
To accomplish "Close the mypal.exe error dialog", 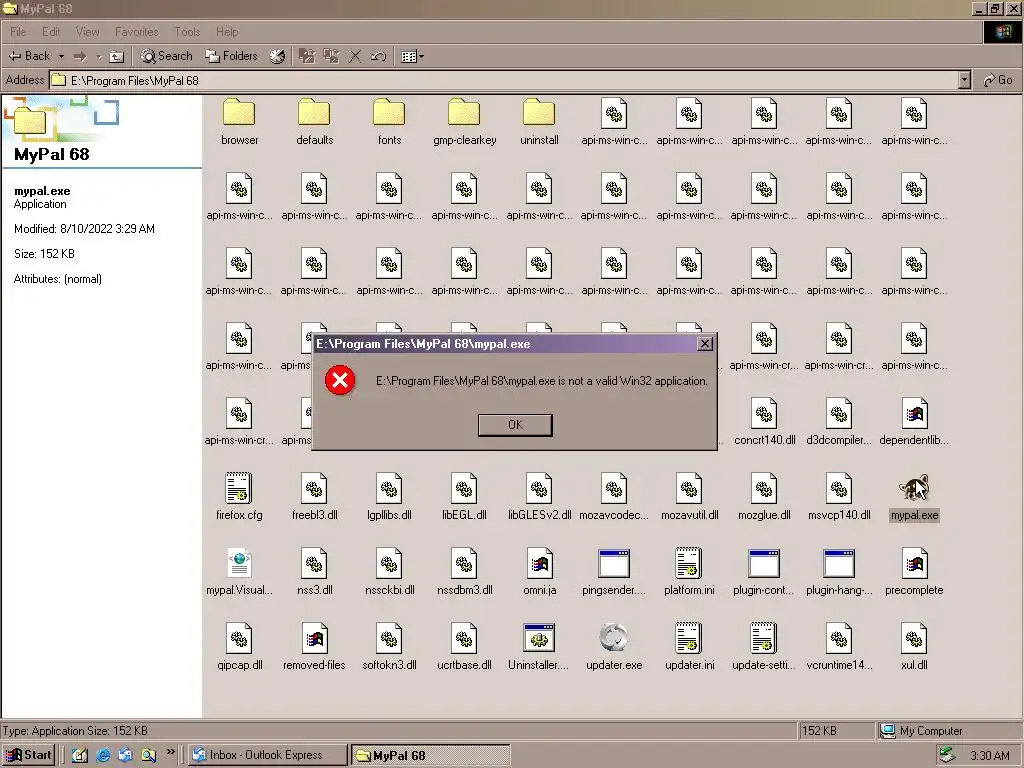I will click(x=705, y=344).
